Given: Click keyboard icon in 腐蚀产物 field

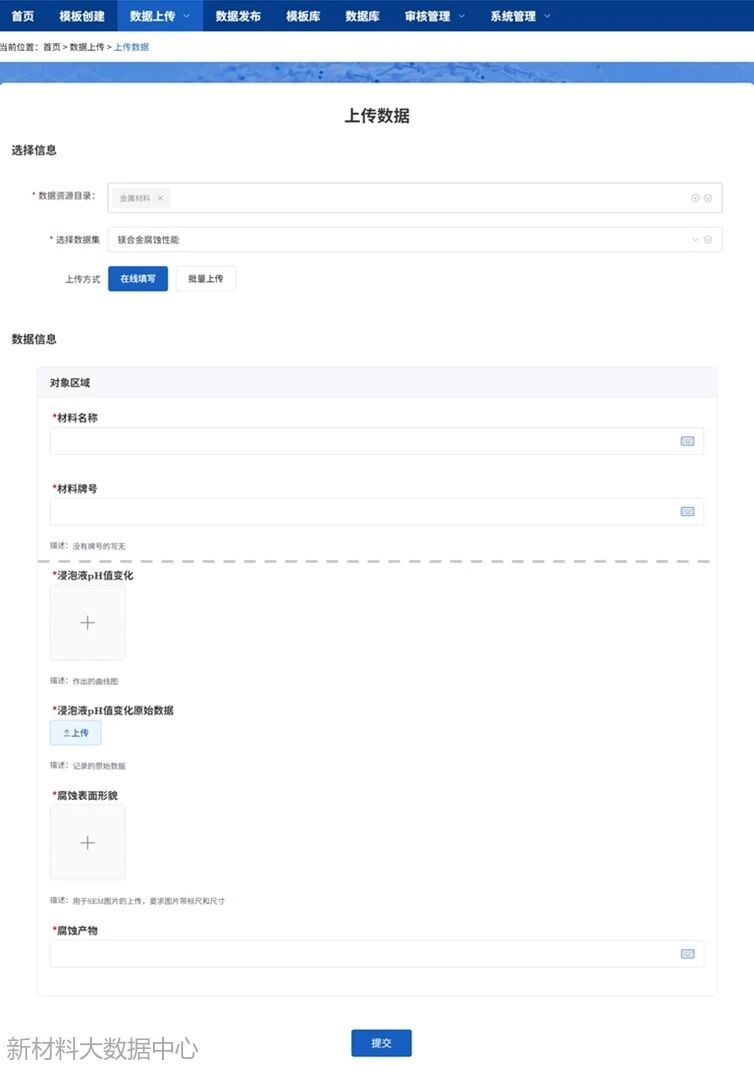Looking at the screenshot, I should (x=687, y=954).
